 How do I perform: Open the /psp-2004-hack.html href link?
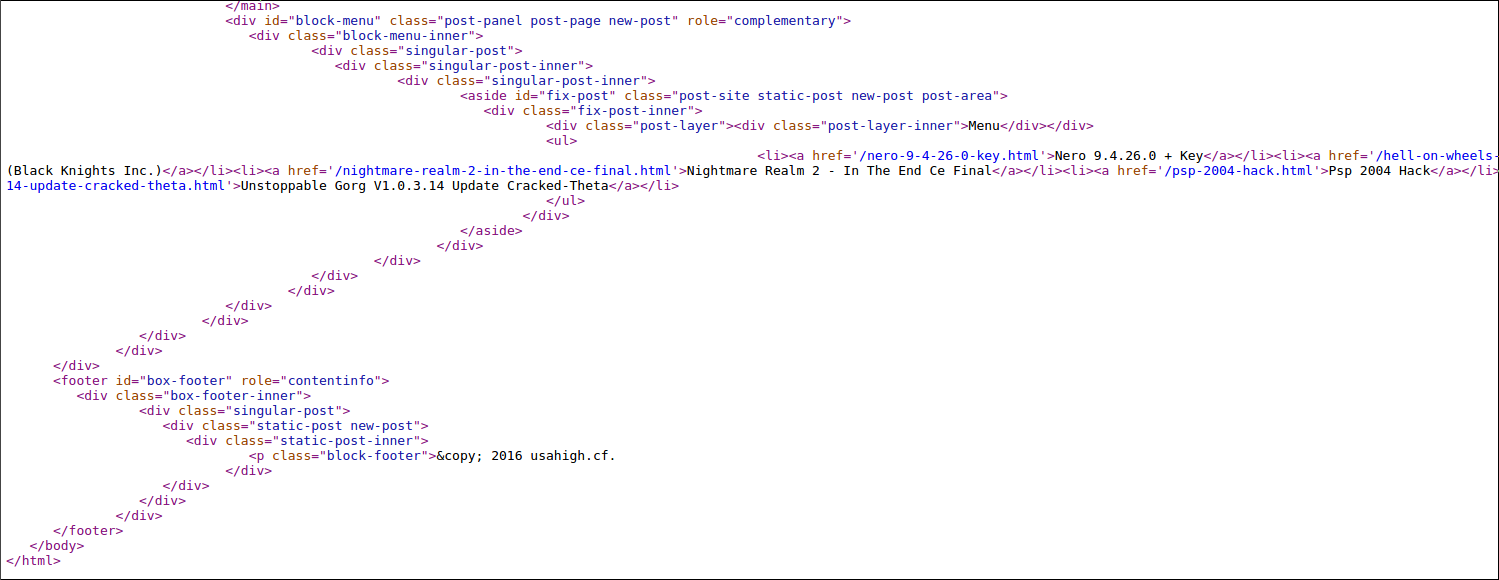click(1240, 171)
